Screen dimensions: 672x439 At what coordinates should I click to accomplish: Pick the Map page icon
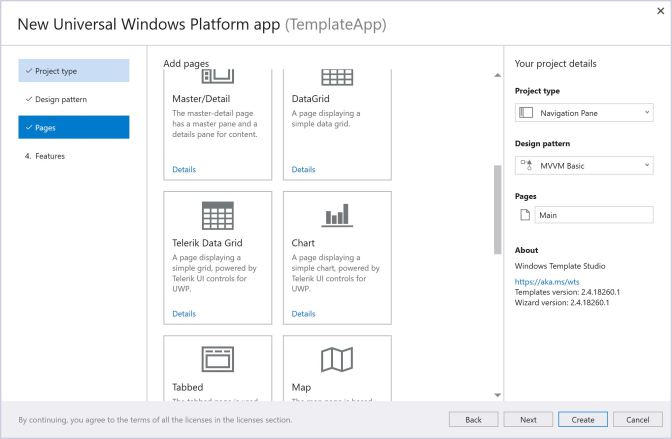(337, 359)
